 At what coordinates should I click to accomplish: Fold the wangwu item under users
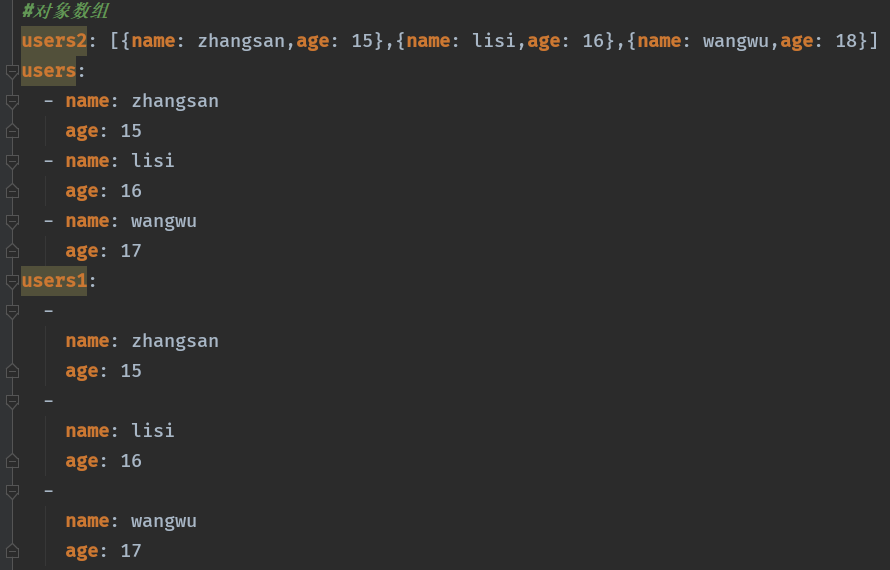pyautogui.click(x=12, y=221)
